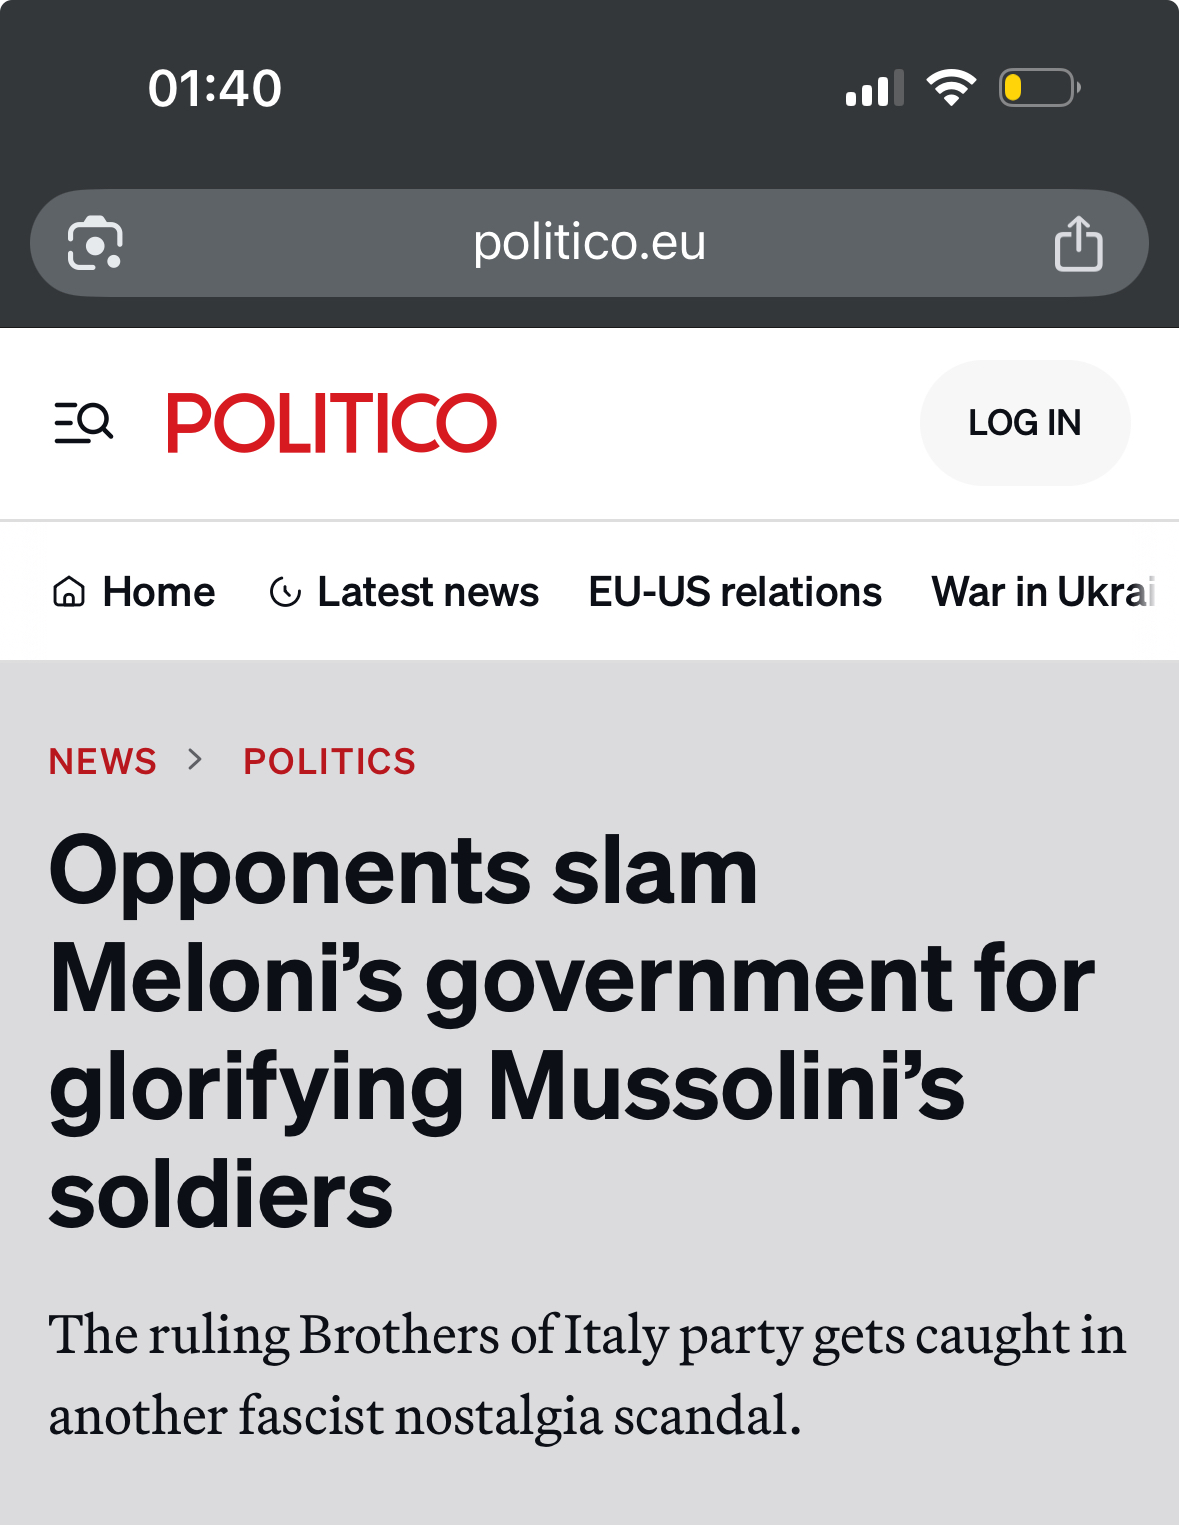1179x1525 pixels.
Task: Tap the Home house icon
Action: pyautogui.click(x=68, y=592)
